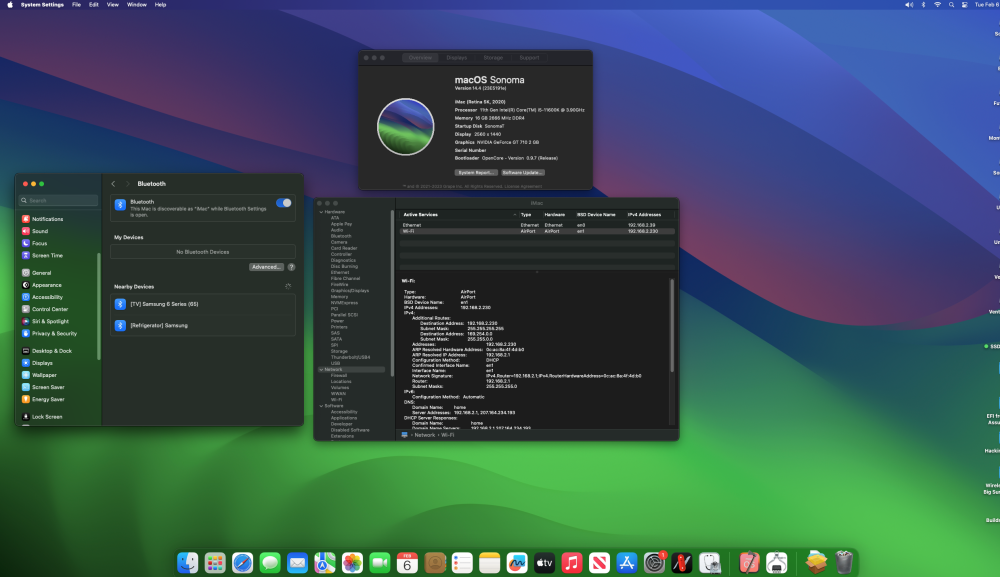Viewport: 1000px width, 577px height.
Task: Select Ethernet row in Active Services
Action: [537, 225]
